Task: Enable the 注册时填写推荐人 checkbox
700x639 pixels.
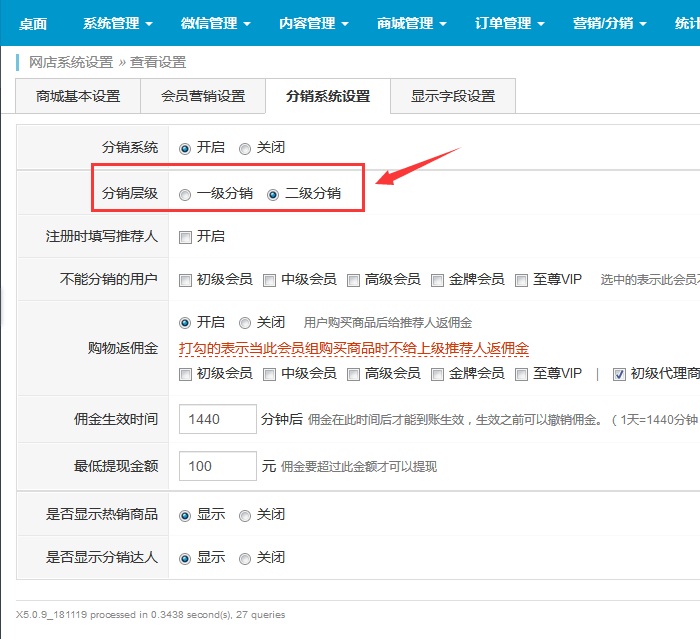Action: pyautogui.click(x=185, y=237)
